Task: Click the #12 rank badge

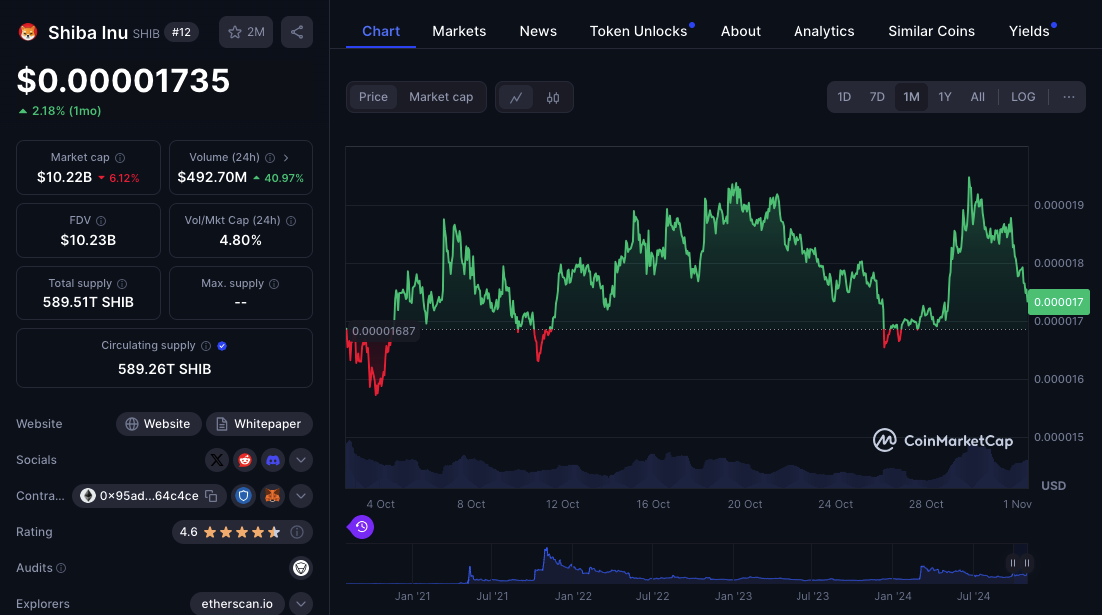Action: tap(181, 32)
